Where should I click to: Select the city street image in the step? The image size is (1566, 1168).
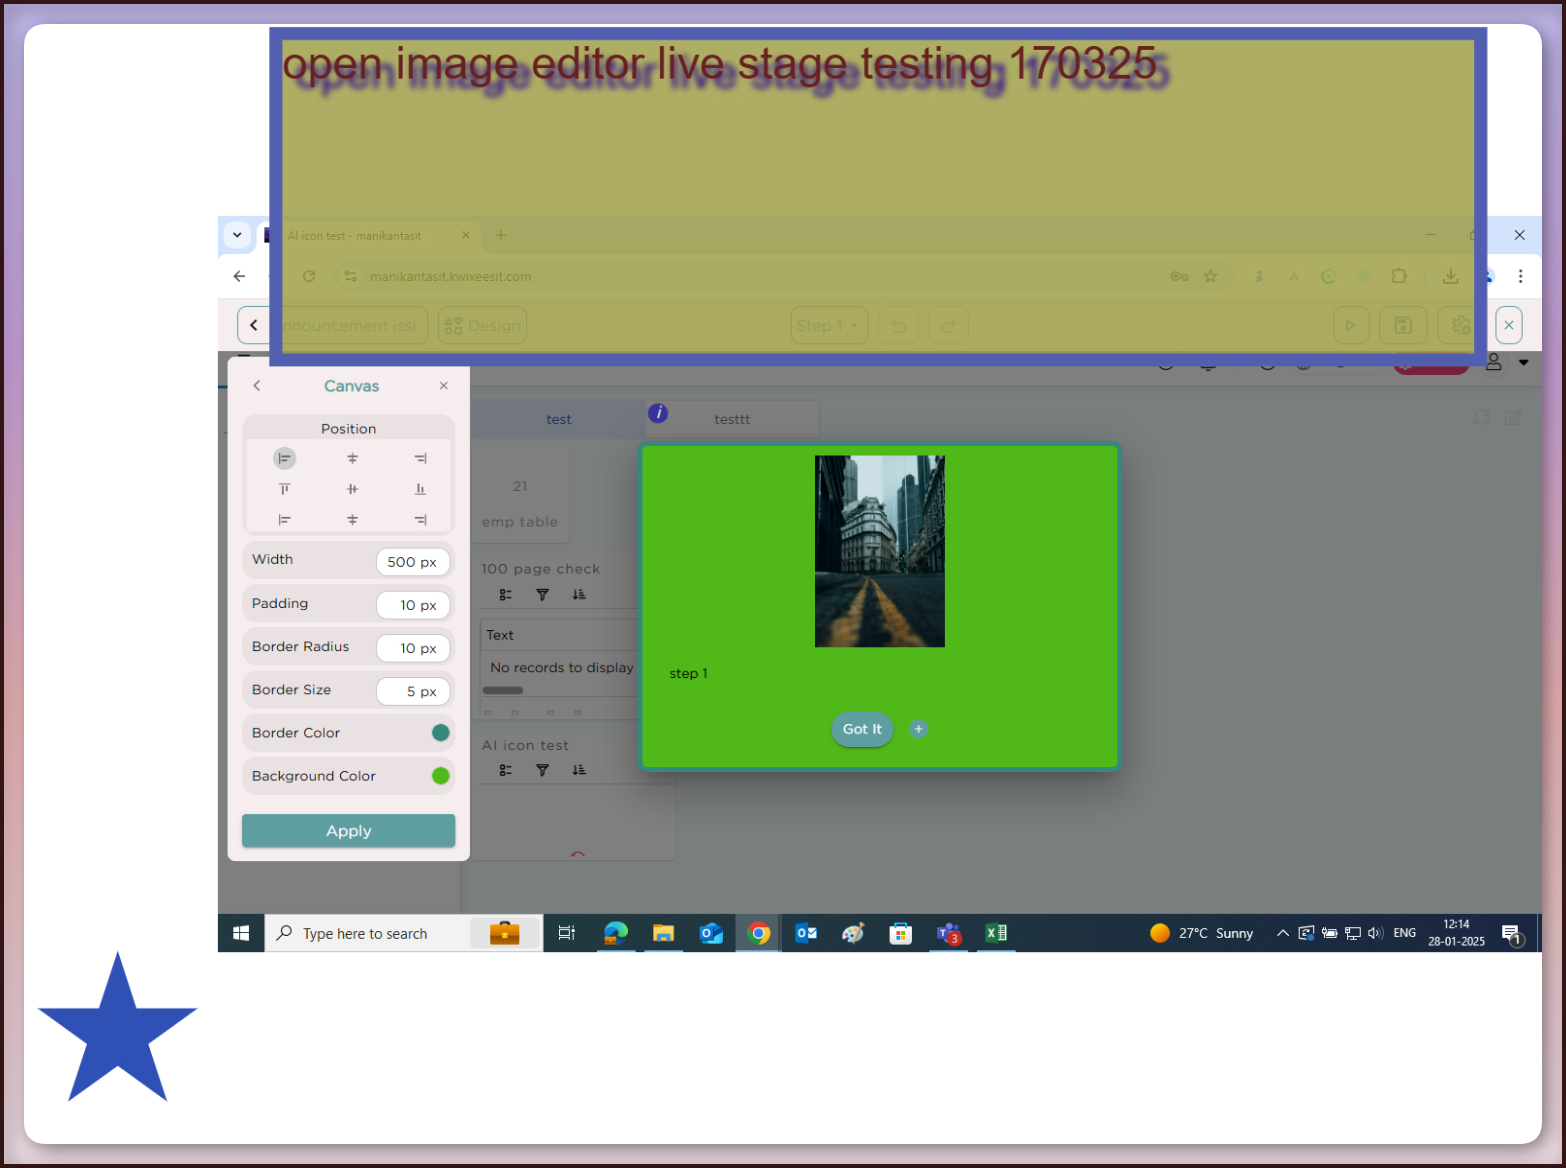pos(880,551)
